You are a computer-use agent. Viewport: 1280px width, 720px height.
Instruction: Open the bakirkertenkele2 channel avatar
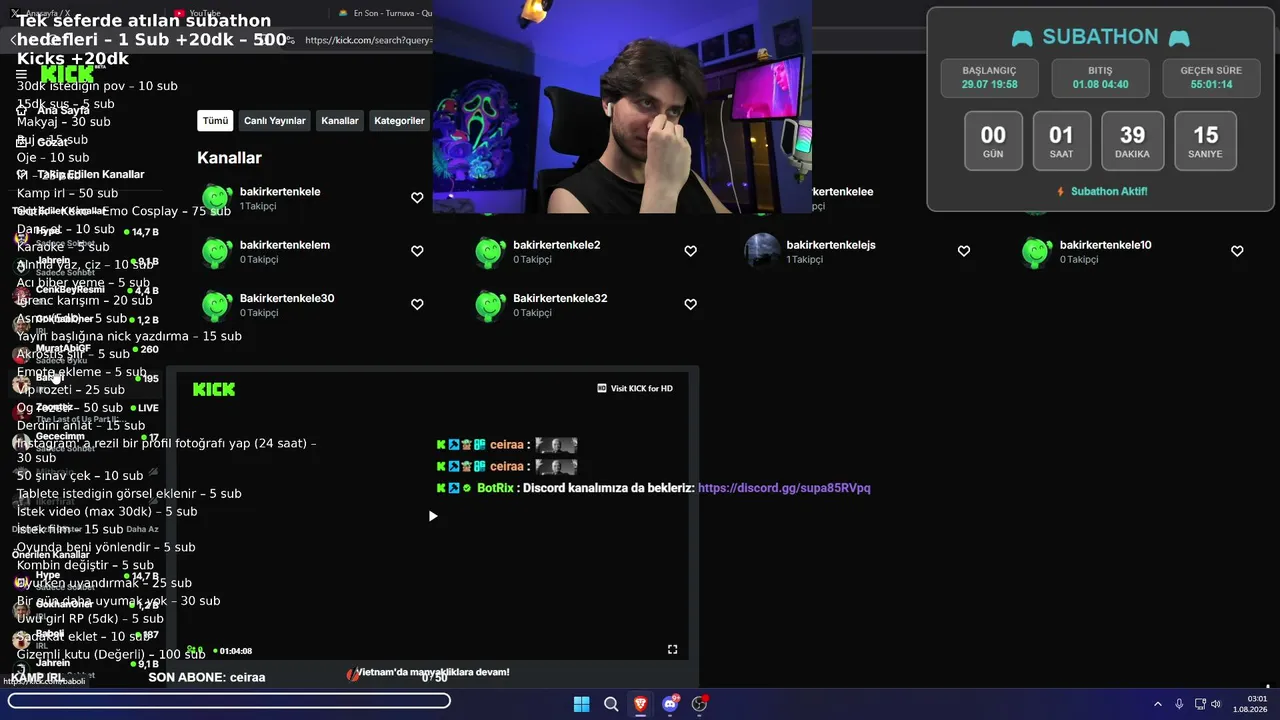coord(490,251)
